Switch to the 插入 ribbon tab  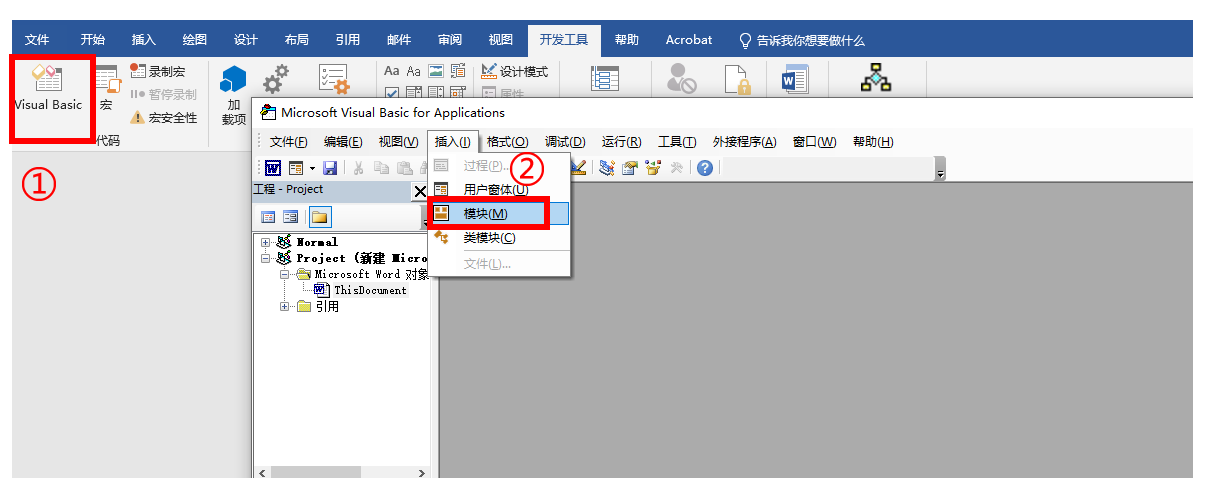[x=144, y=40]
